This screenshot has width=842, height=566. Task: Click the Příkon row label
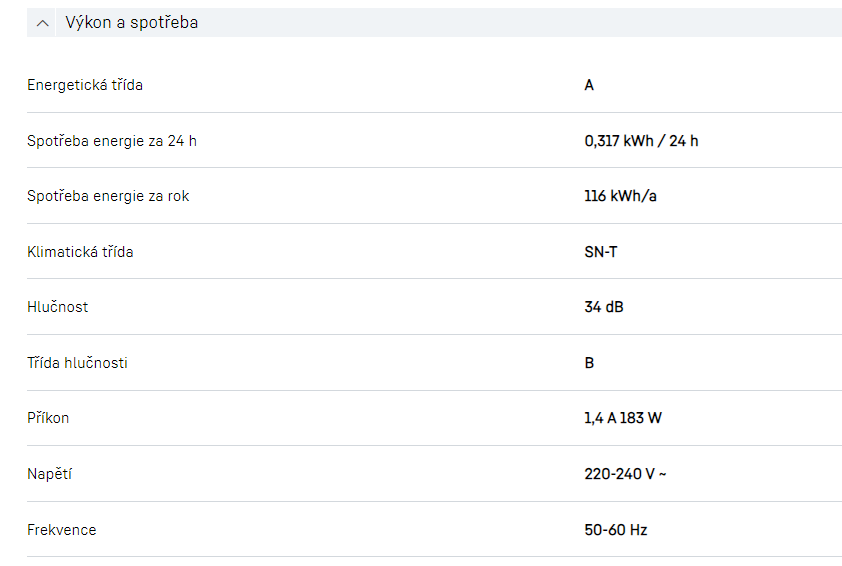click(48, 418)
